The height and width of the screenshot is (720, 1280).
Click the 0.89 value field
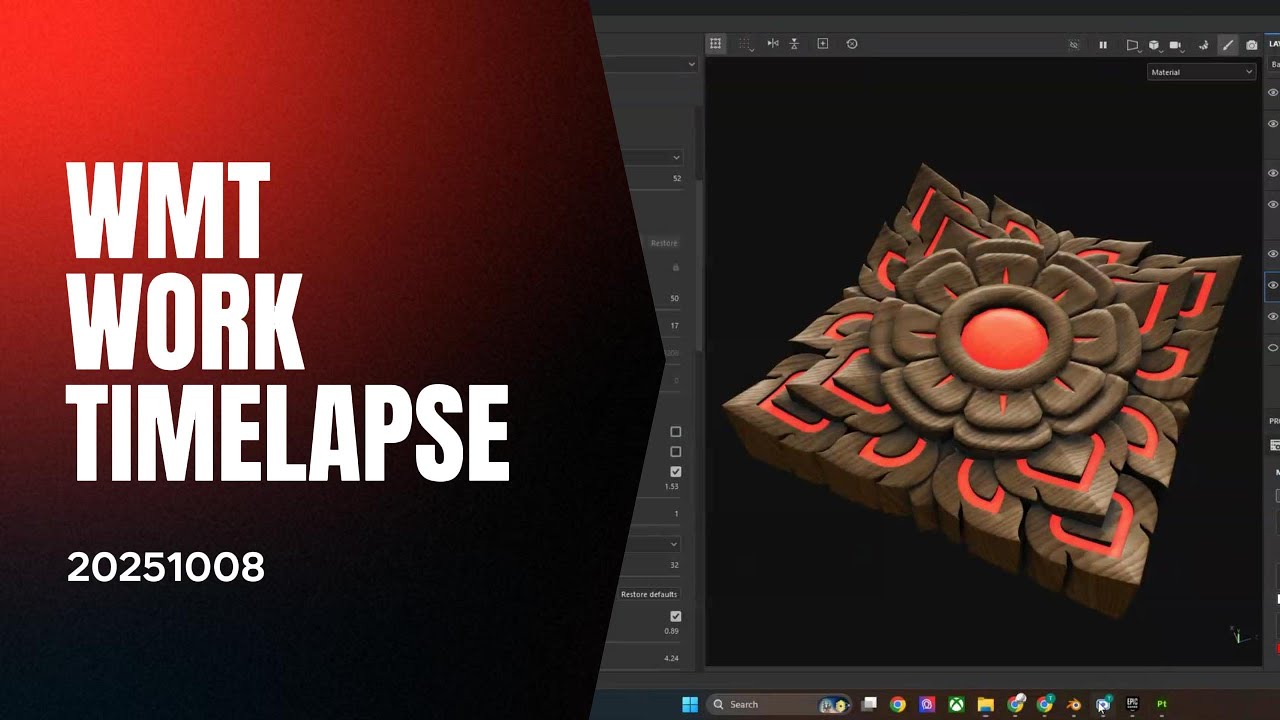(672, 631)
